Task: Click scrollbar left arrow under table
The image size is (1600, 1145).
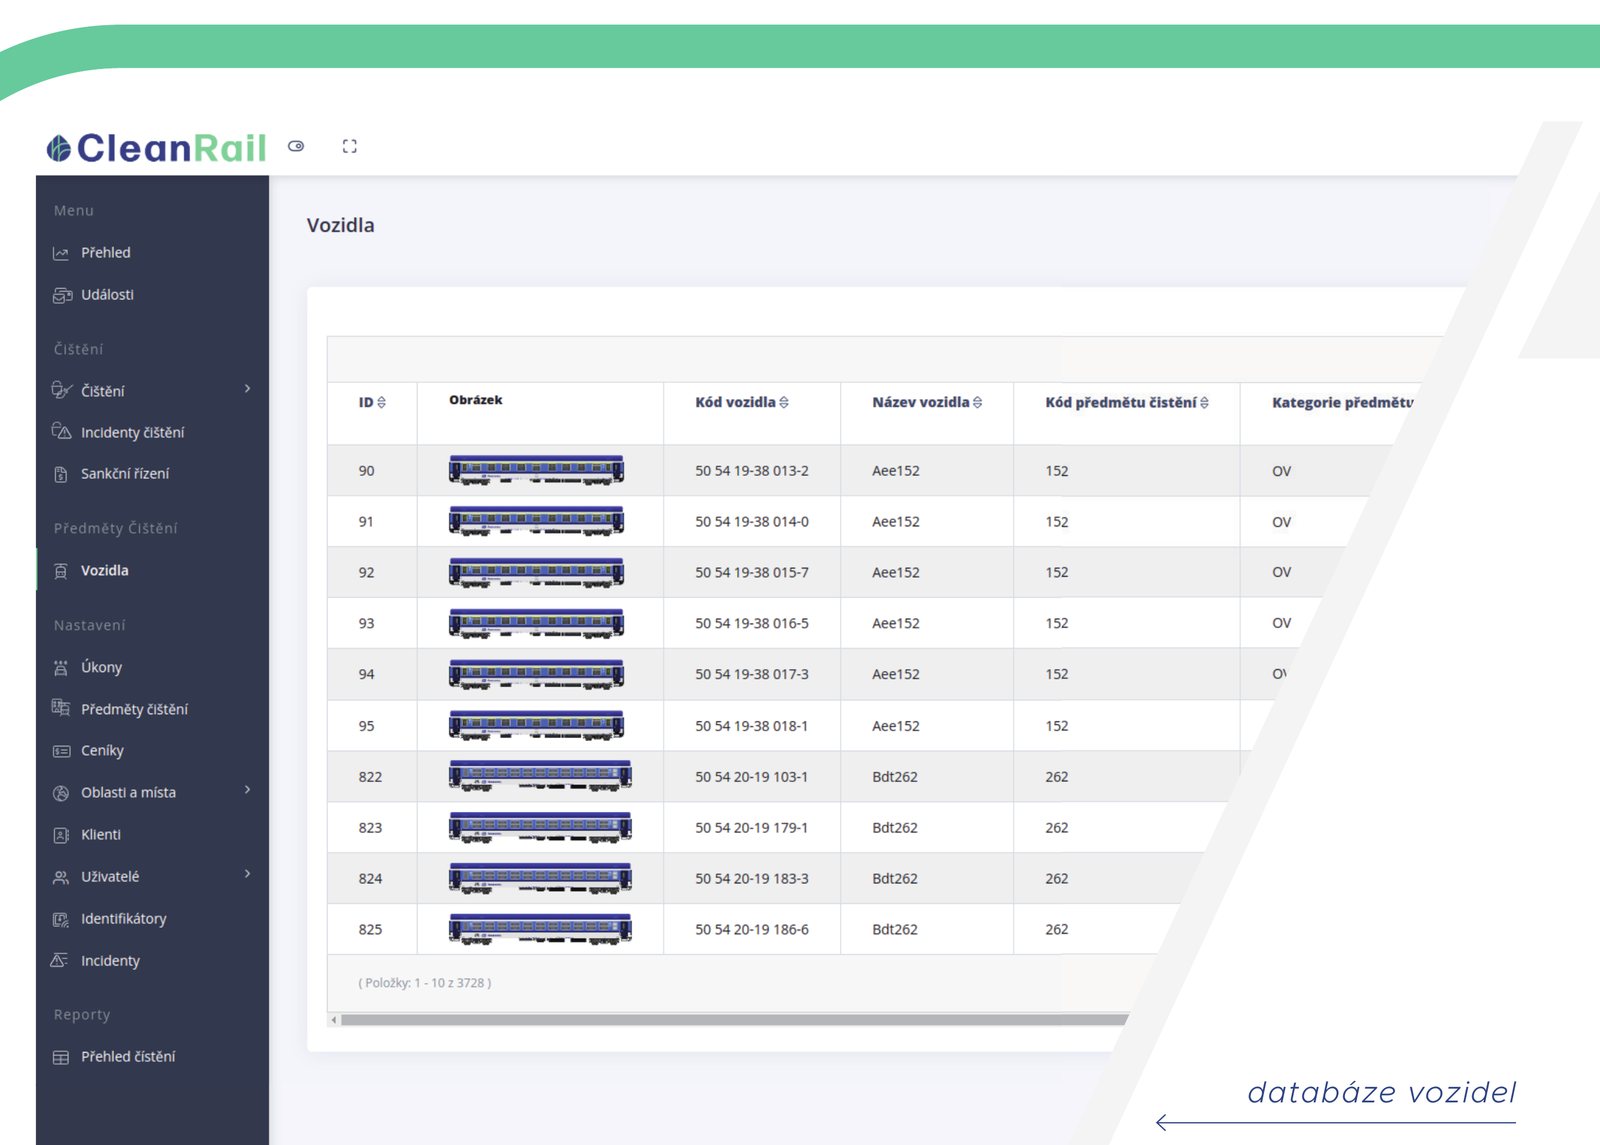Action: [334, 1020]
